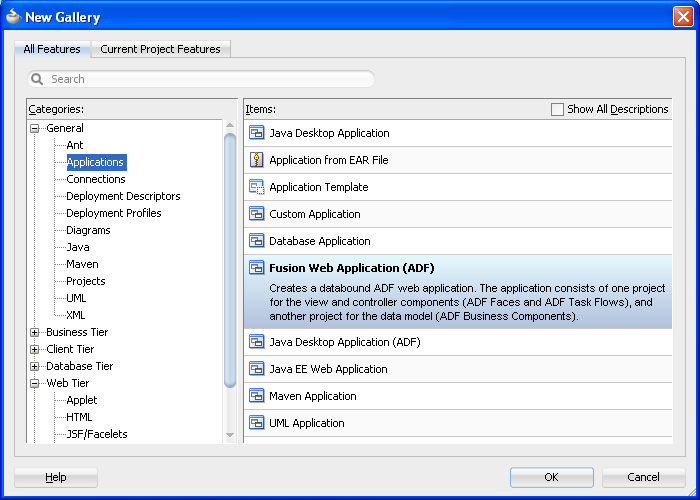
Task: Select the Applications category
Action: [96, 162]
